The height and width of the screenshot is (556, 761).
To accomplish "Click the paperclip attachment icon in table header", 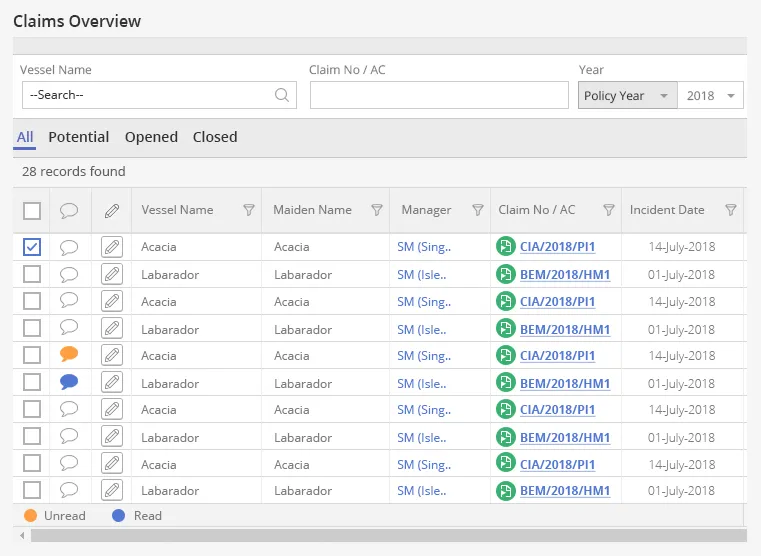I will pyautogui.click(x=112, y=211).
